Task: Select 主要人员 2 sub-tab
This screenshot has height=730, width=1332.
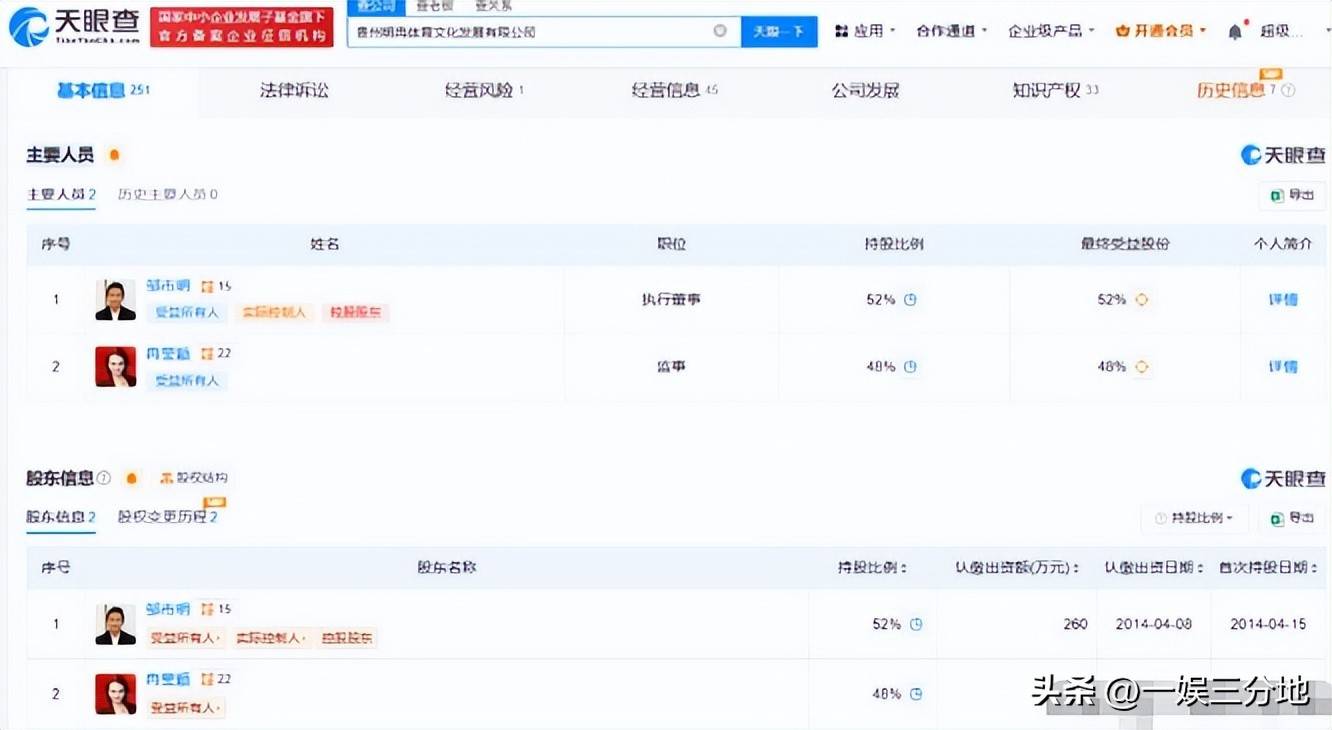Action: (x=61, y=195)
